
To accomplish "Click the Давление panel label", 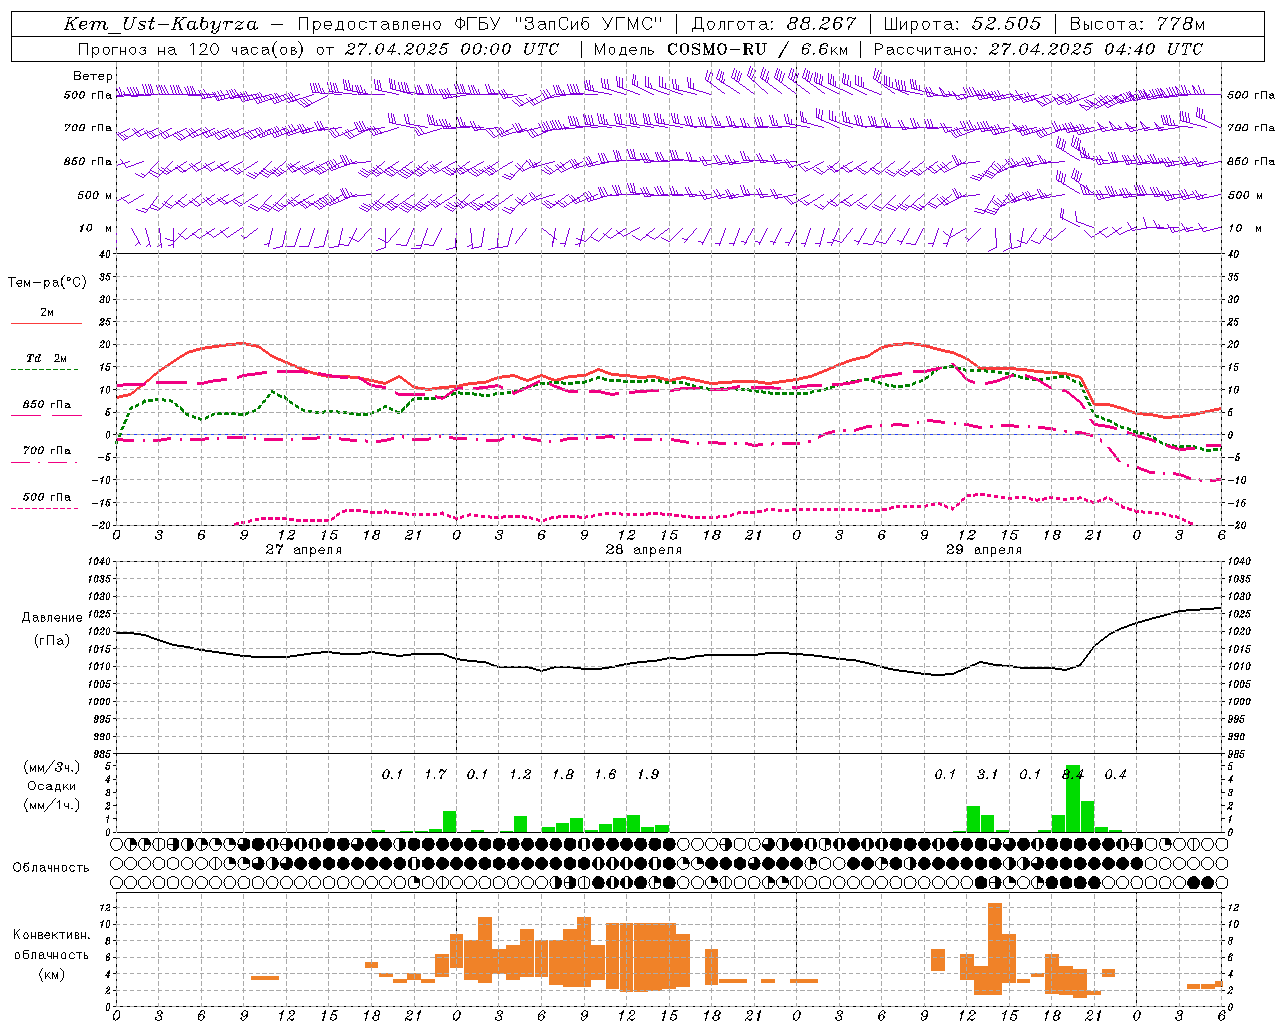I will 52,618.
